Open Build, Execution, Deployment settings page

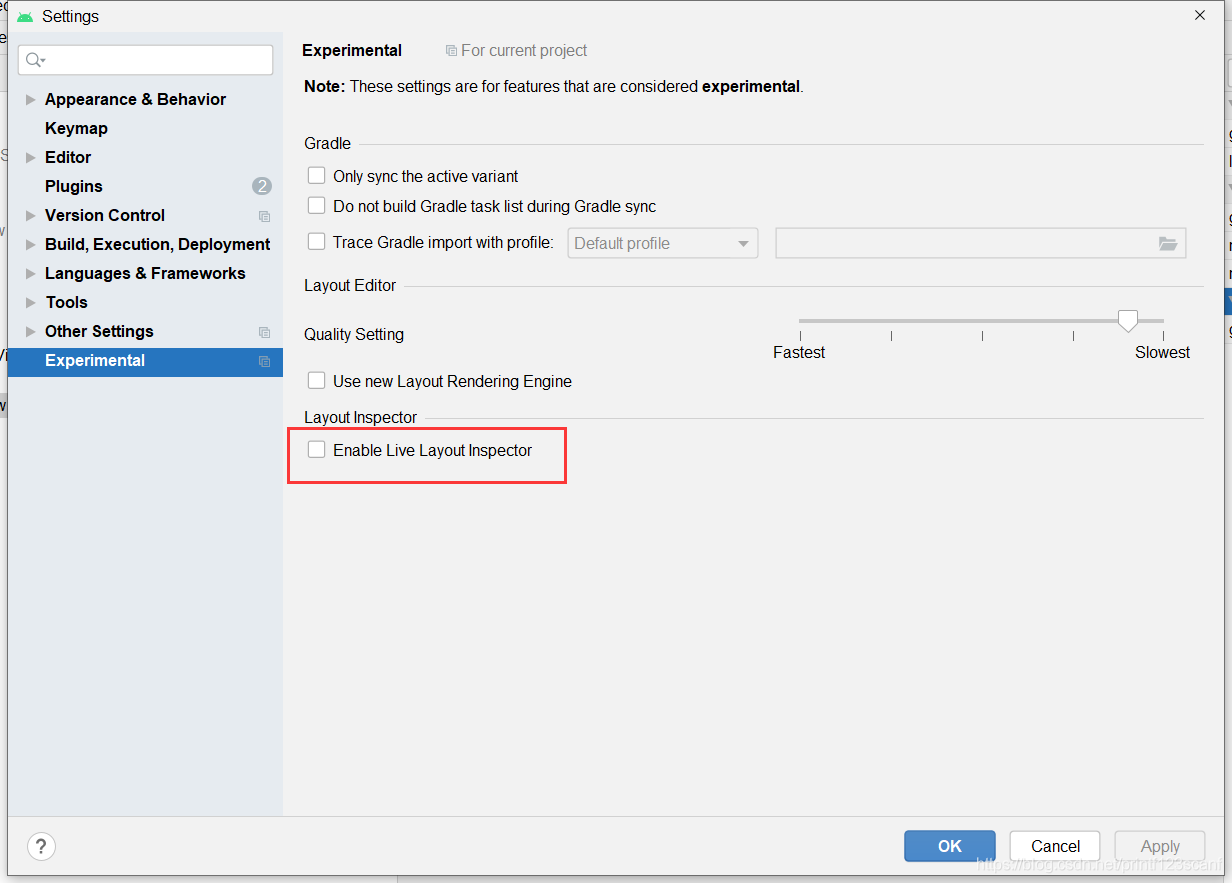click(x=157, y=244)
